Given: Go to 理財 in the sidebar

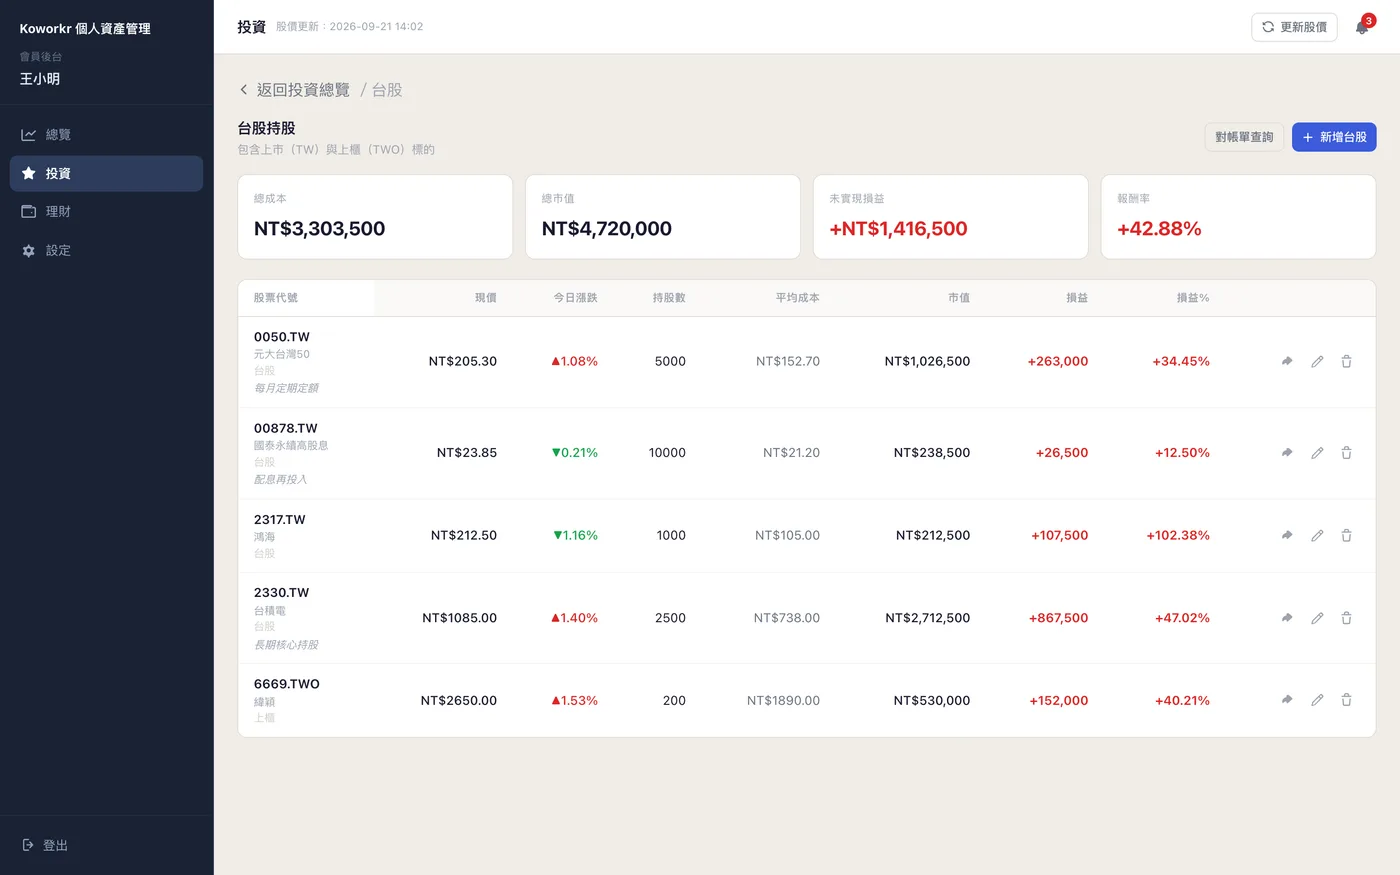Looking at the screenshot, I should point(106,212).
